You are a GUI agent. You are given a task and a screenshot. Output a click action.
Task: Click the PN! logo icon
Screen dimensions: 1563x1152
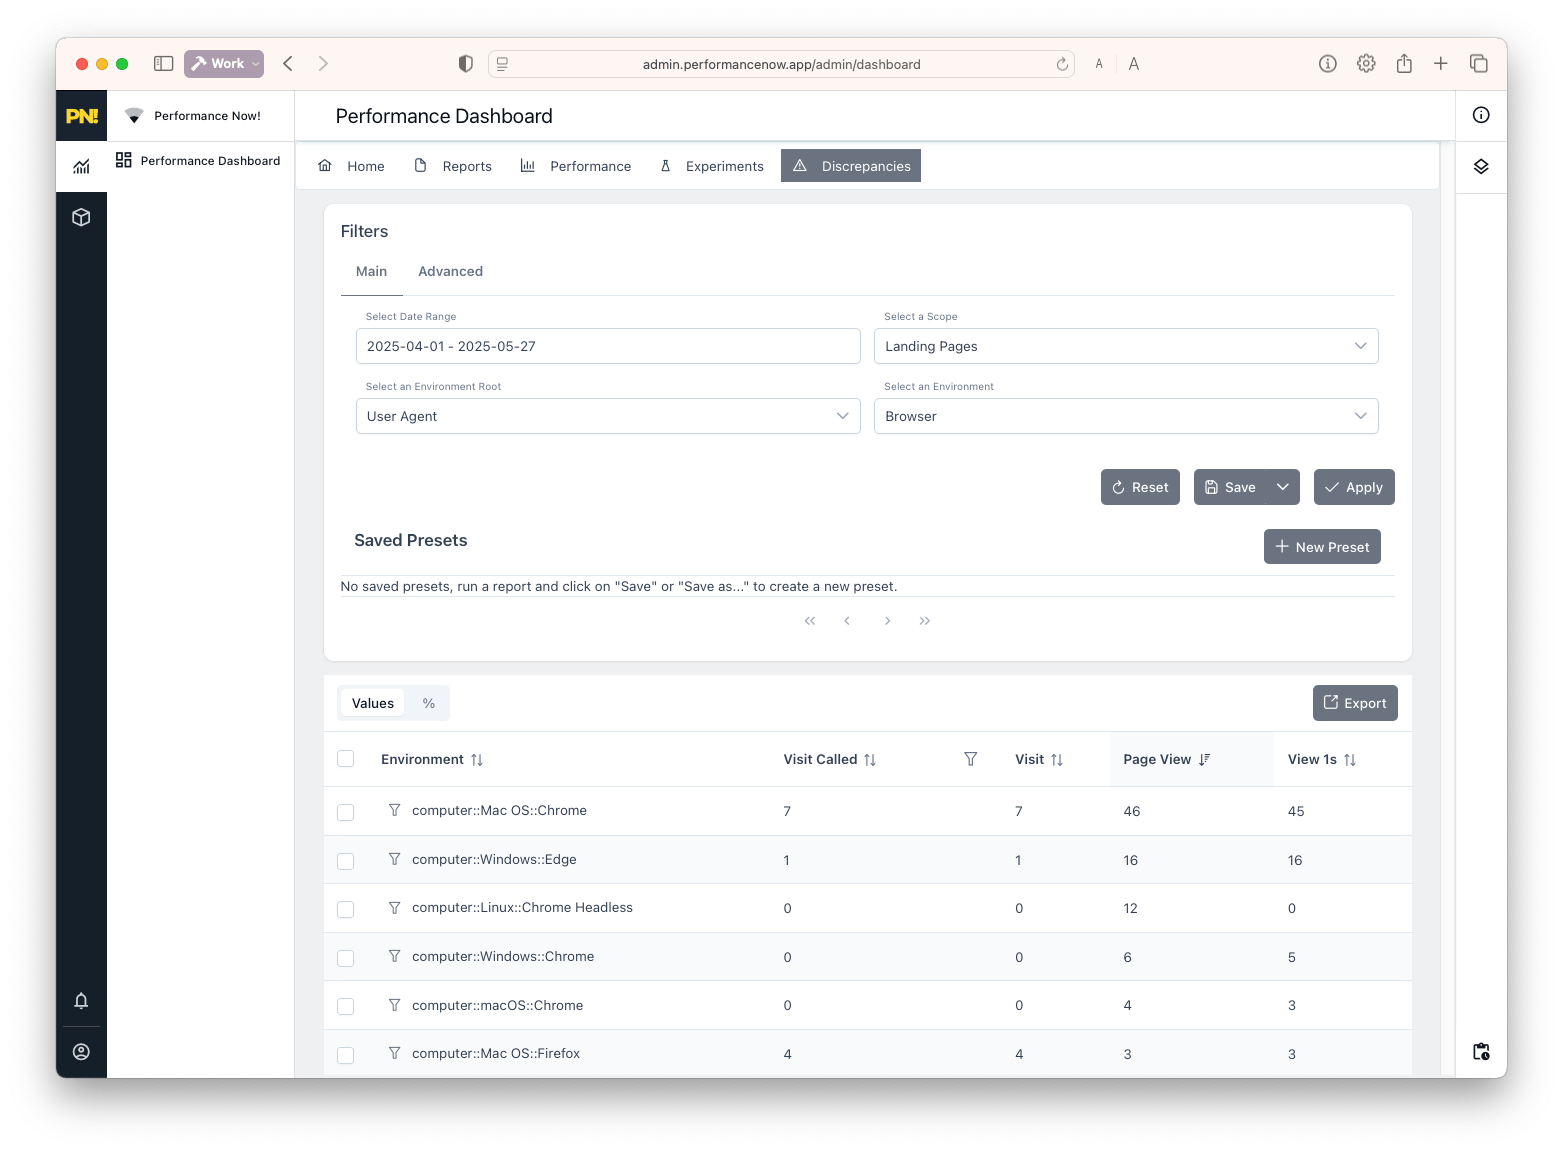pyautogui.click(x=82, y=116)
